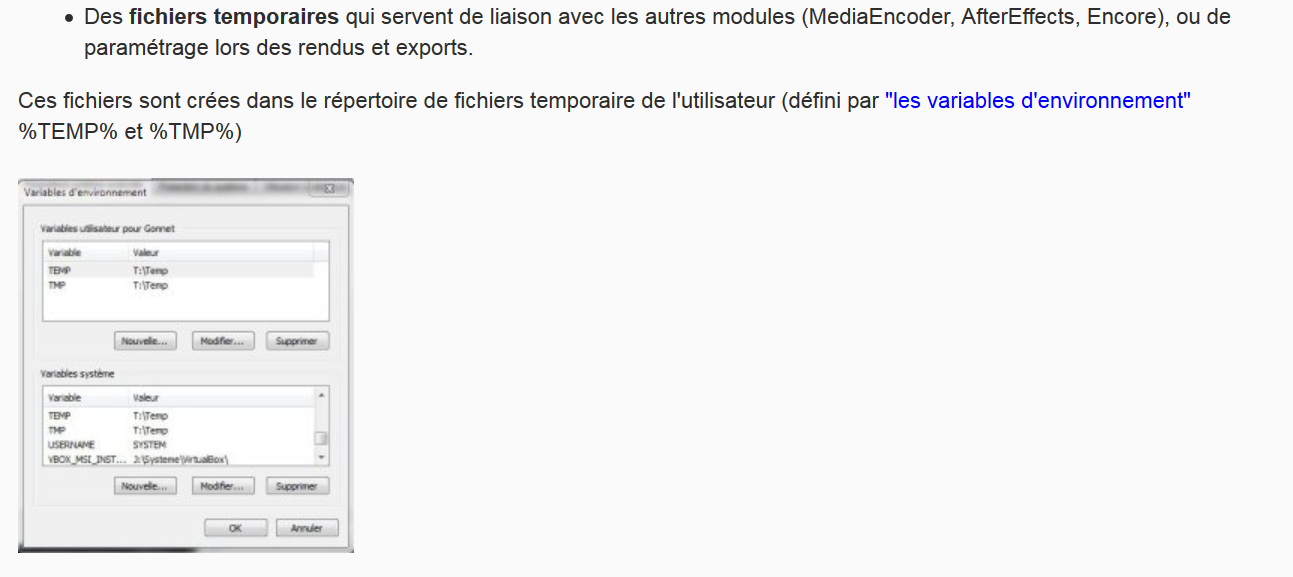Select the TEMP row in Variables système
Screen dimensions: 1293x577
coord(179,415)
